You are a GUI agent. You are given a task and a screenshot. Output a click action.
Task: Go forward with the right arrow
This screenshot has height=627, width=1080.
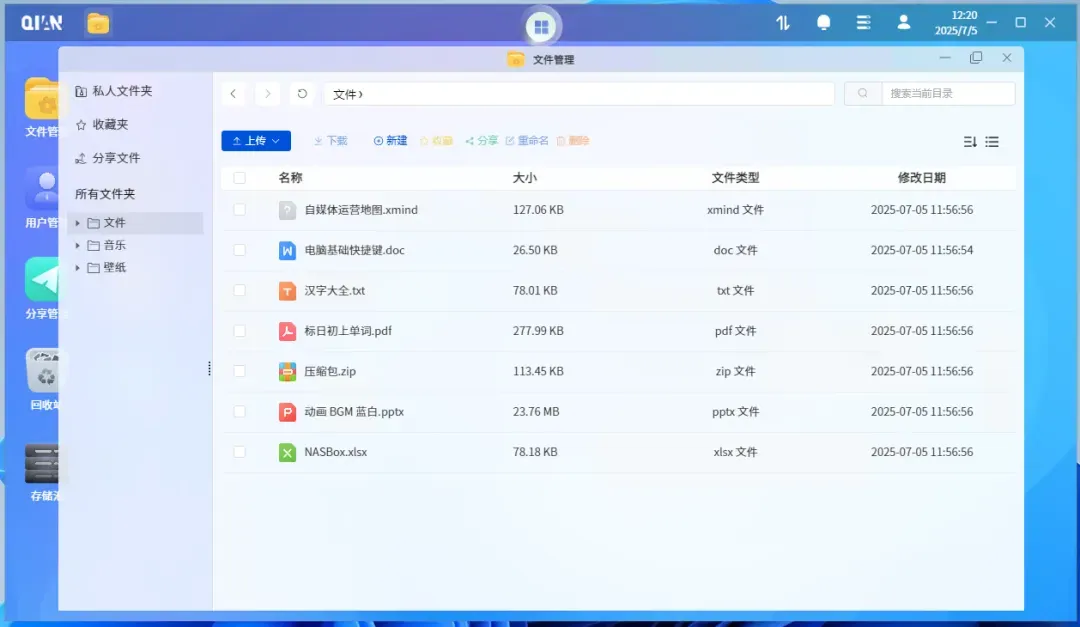point(267,94)
